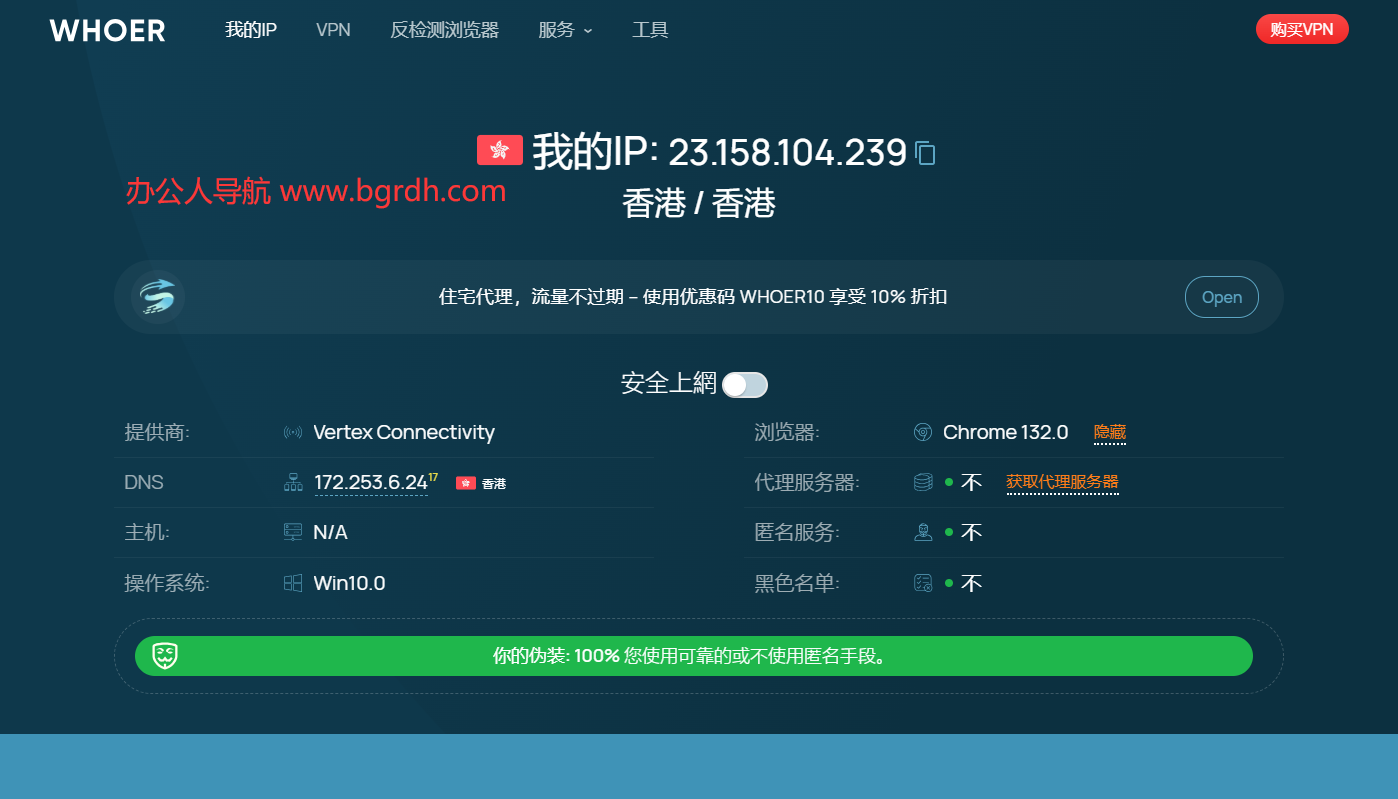Viewport: 1398px width, 799px height.
Task: Open the 获取代理服务器 link
Action: pos(1062,482)
